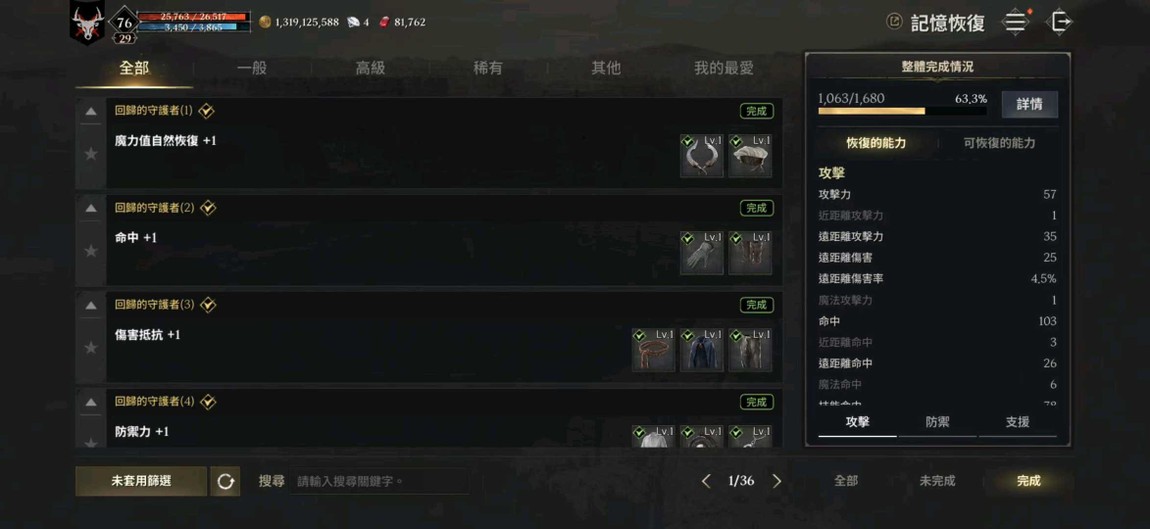This screenshot has height=529, width=1150.
Task: Click the exit door icon
Action: tap(1061, 21)
